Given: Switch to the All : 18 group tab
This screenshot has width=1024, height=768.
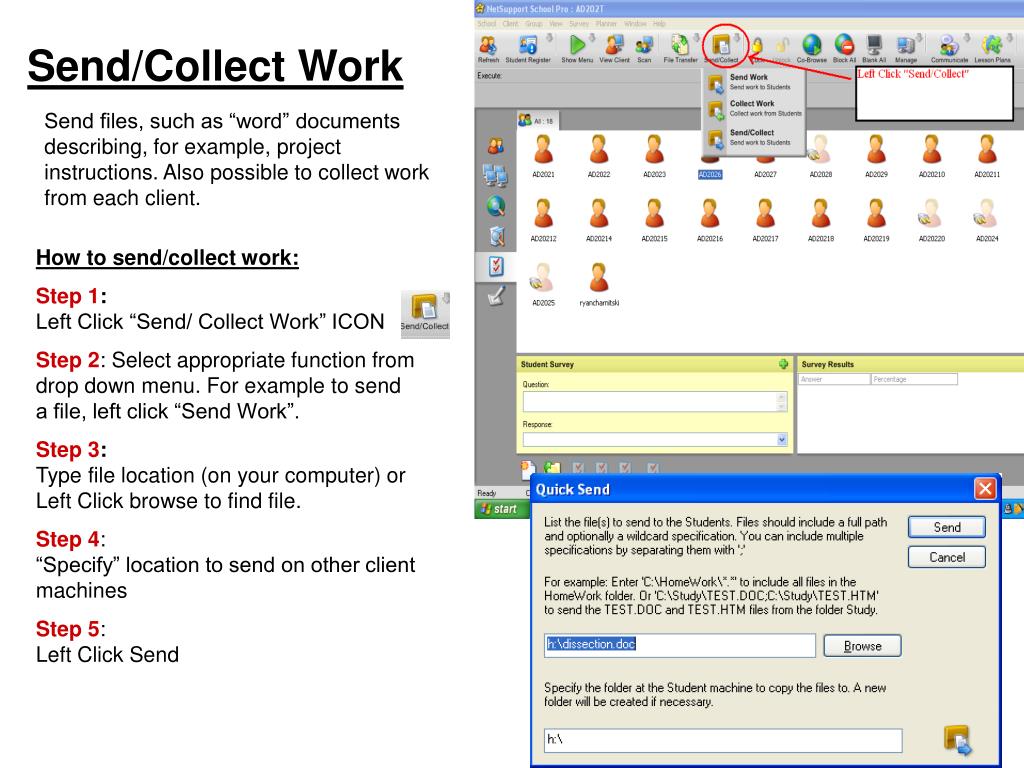Looking at the screenshot, I should 536,120.
